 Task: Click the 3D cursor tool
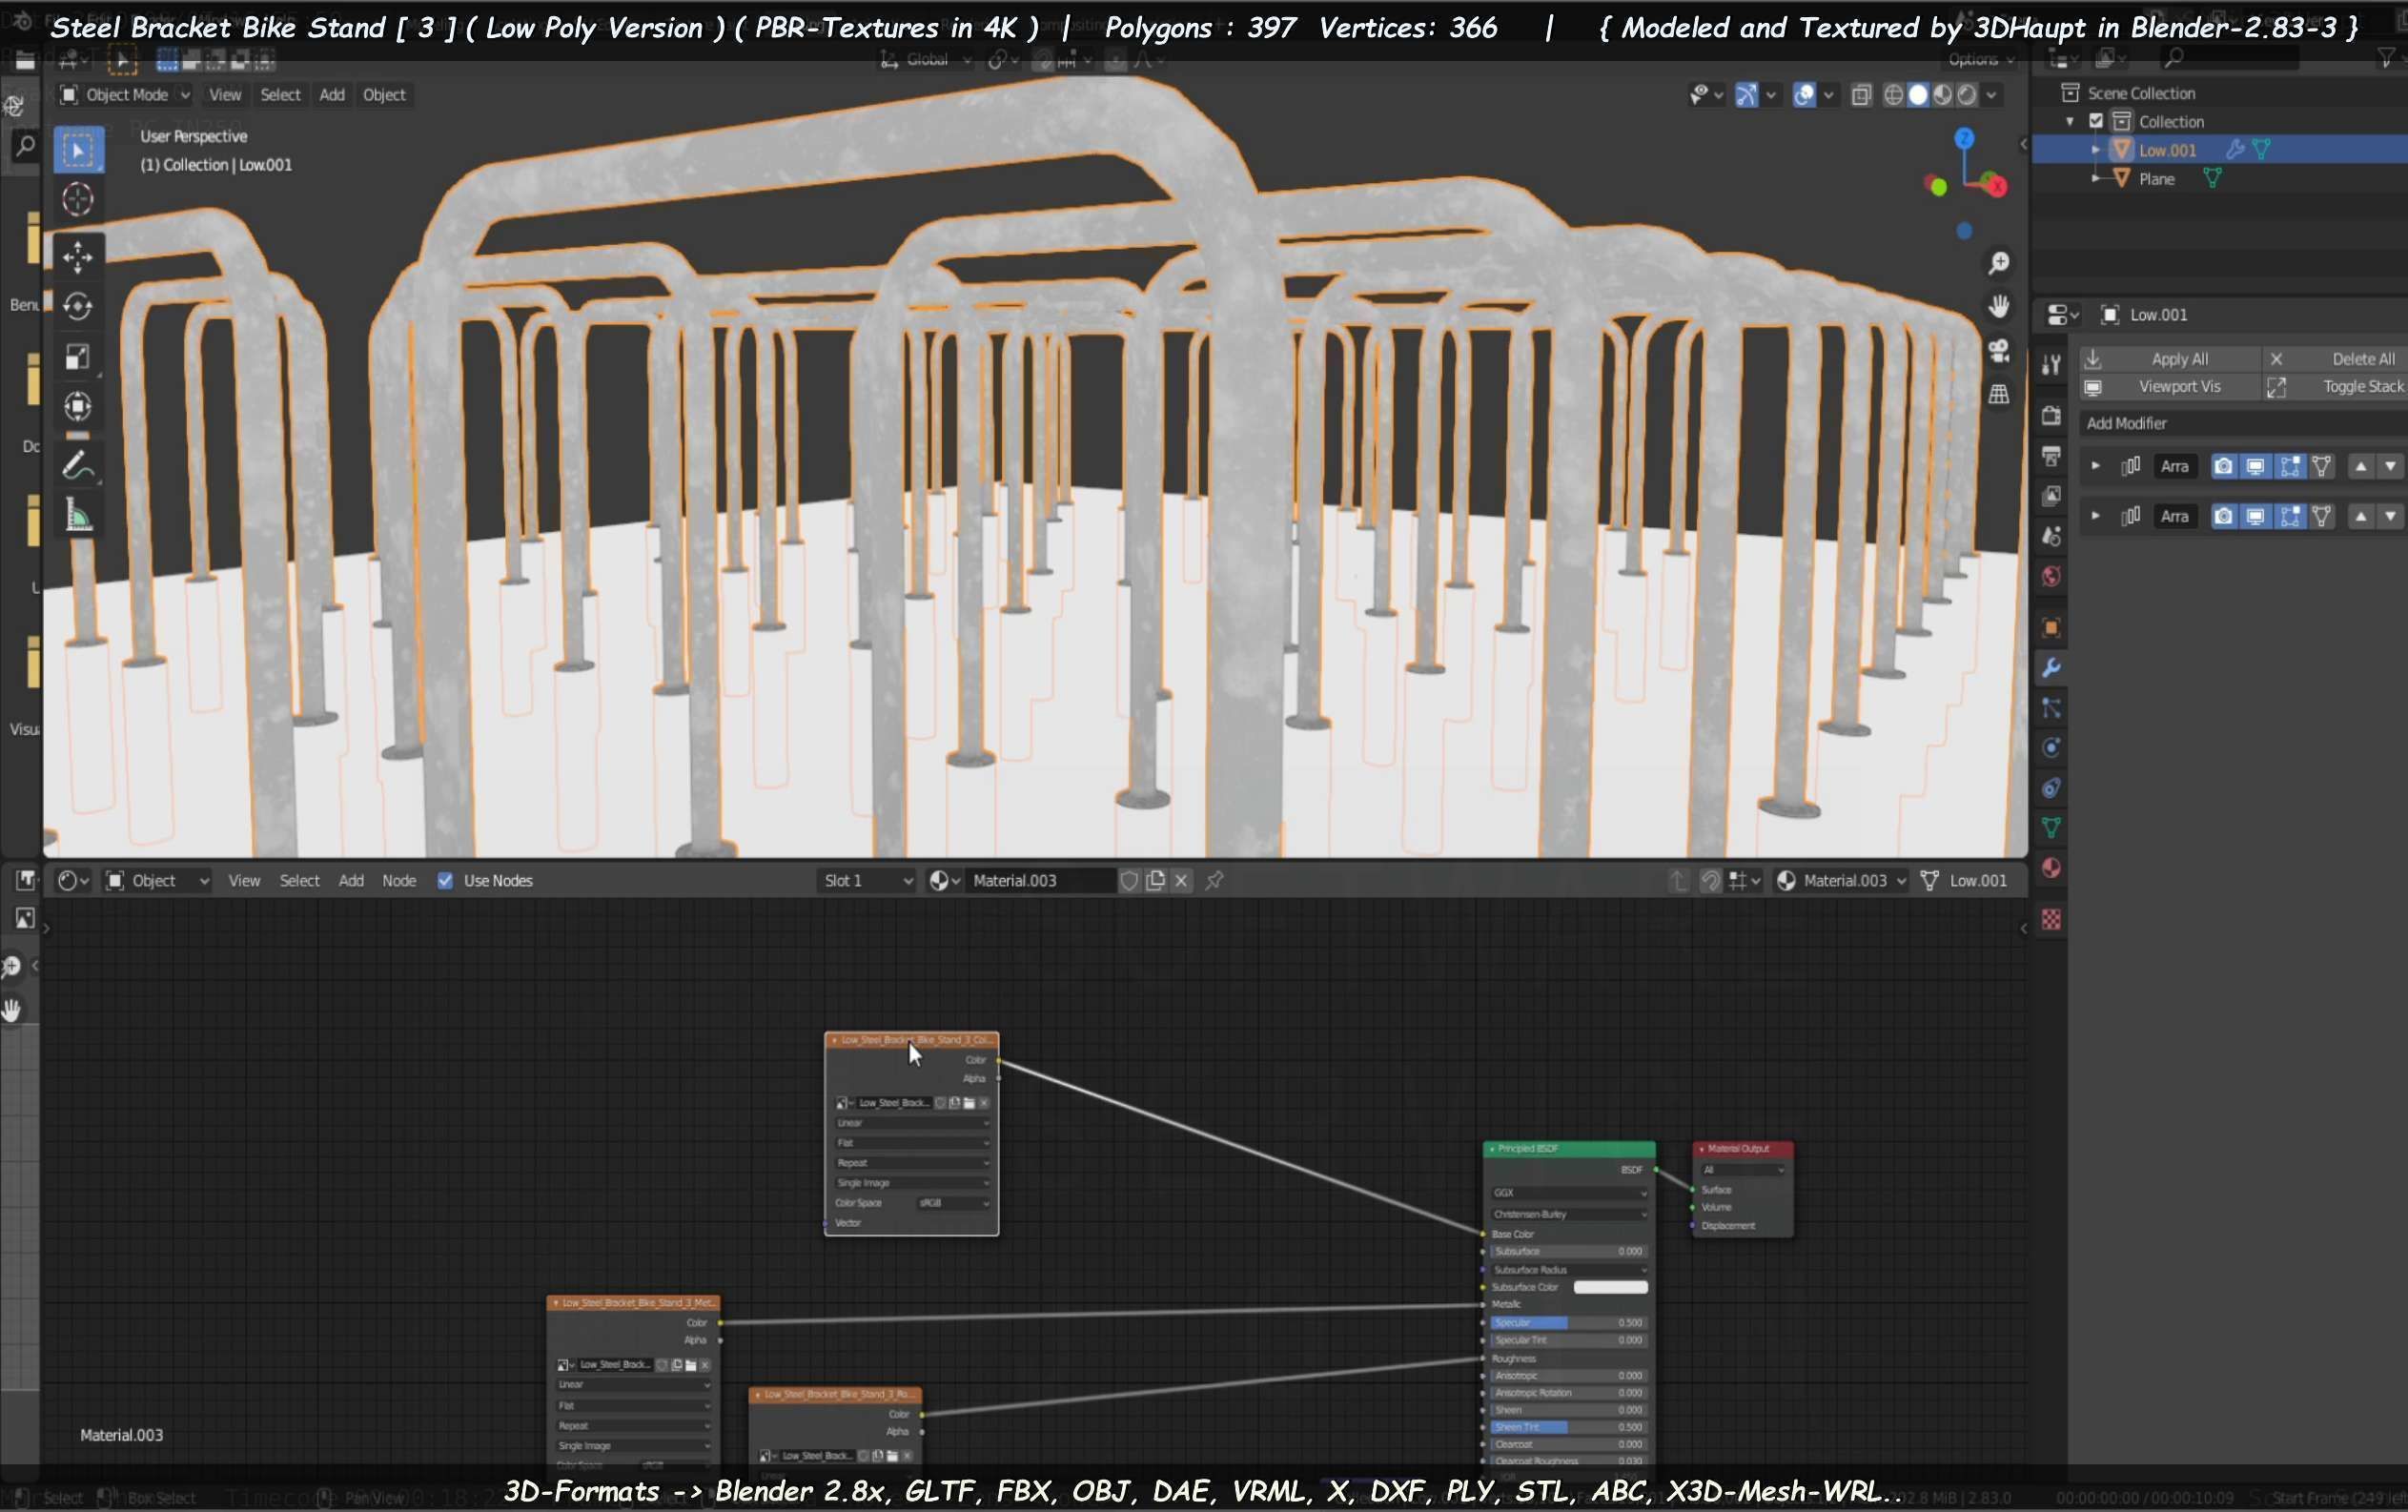tap(77, 200)
